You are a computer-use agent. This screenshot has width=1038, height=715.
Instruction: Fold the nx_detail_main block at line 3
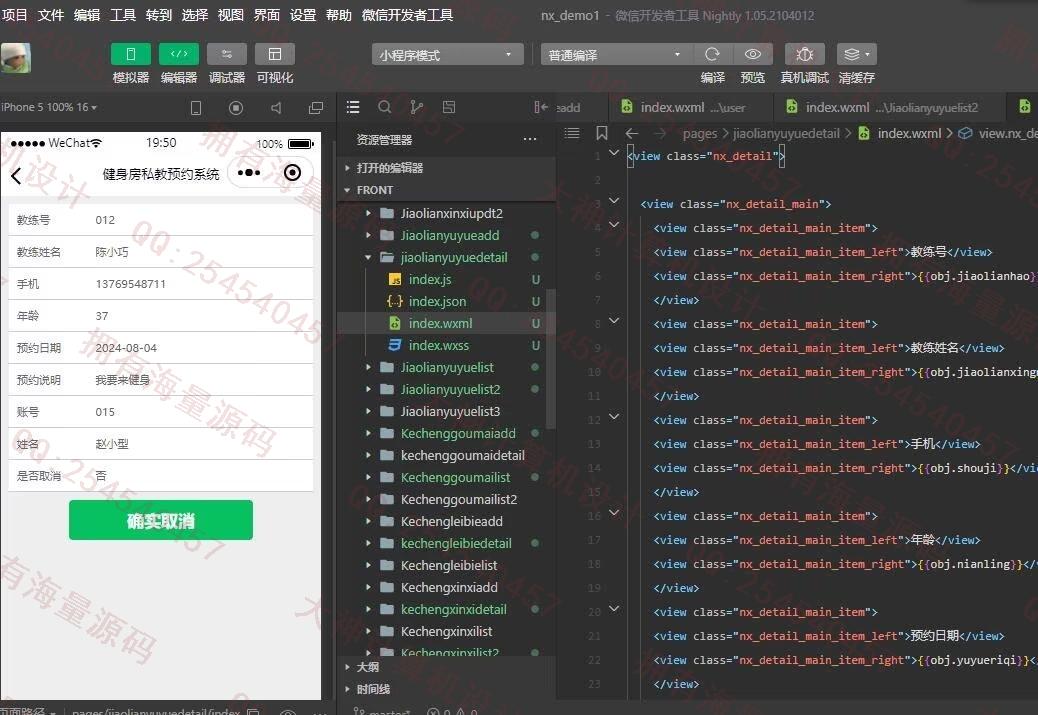[x=614, y=201]
